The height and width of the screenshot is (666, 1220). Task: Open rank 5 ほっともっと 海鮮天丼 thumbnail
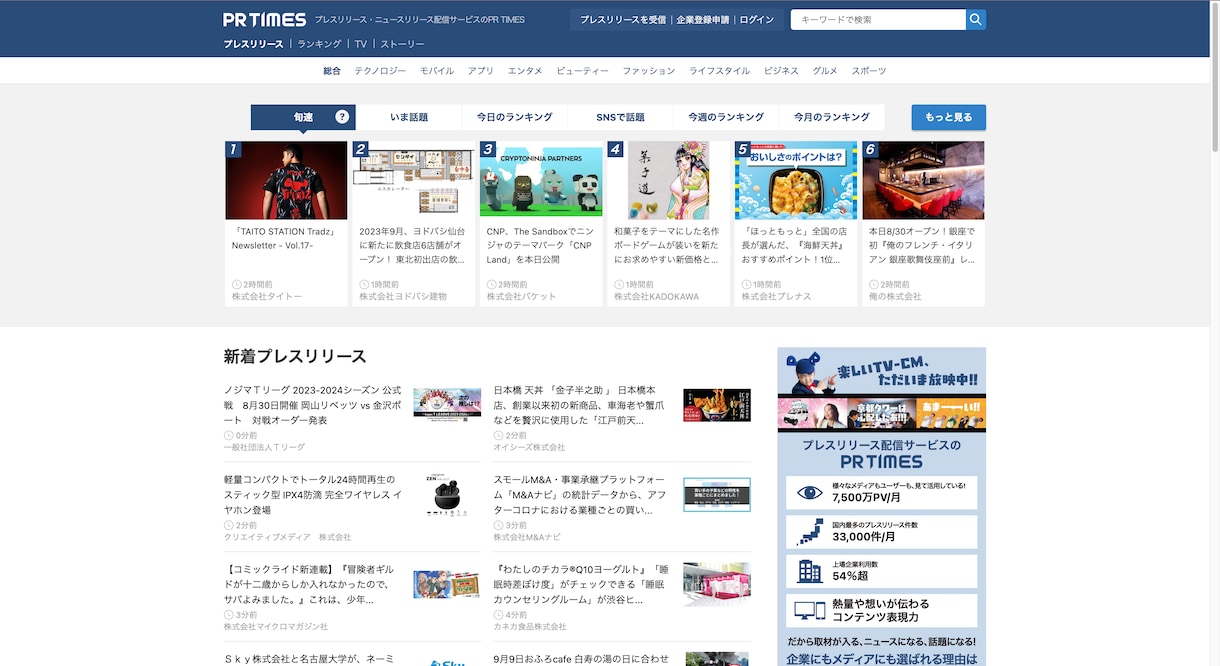point(796,180)
